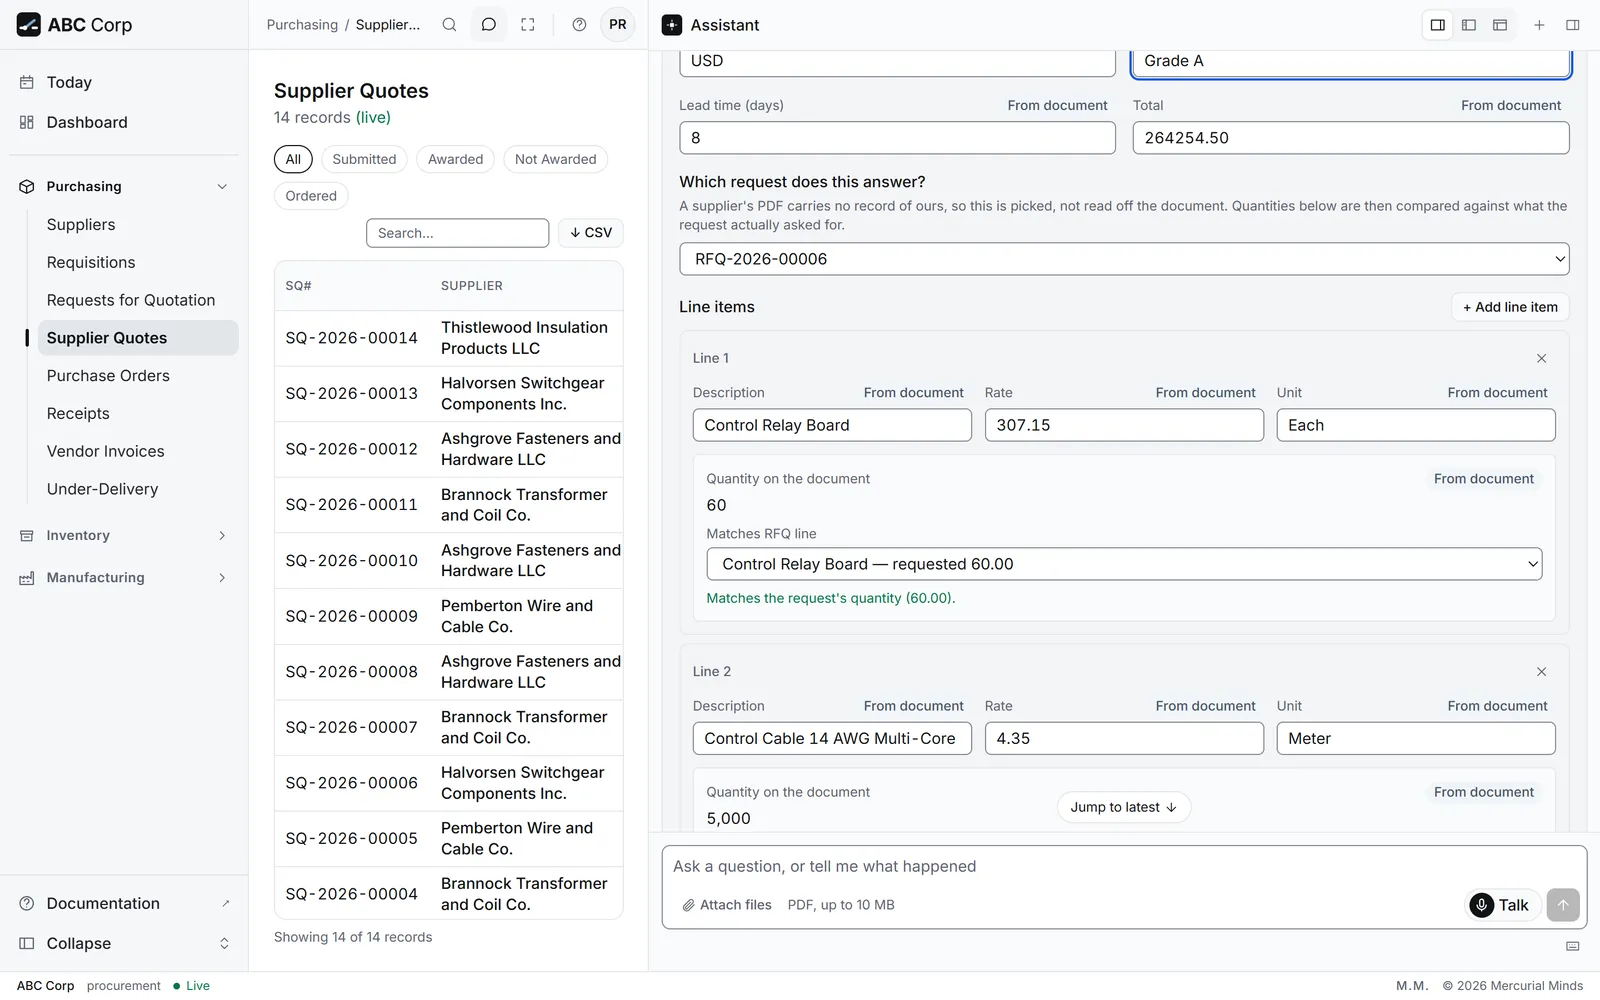Click the Collapse sidebar control
The height and width of the screenshot is (1000, 1600).
(x=124, y=943)
